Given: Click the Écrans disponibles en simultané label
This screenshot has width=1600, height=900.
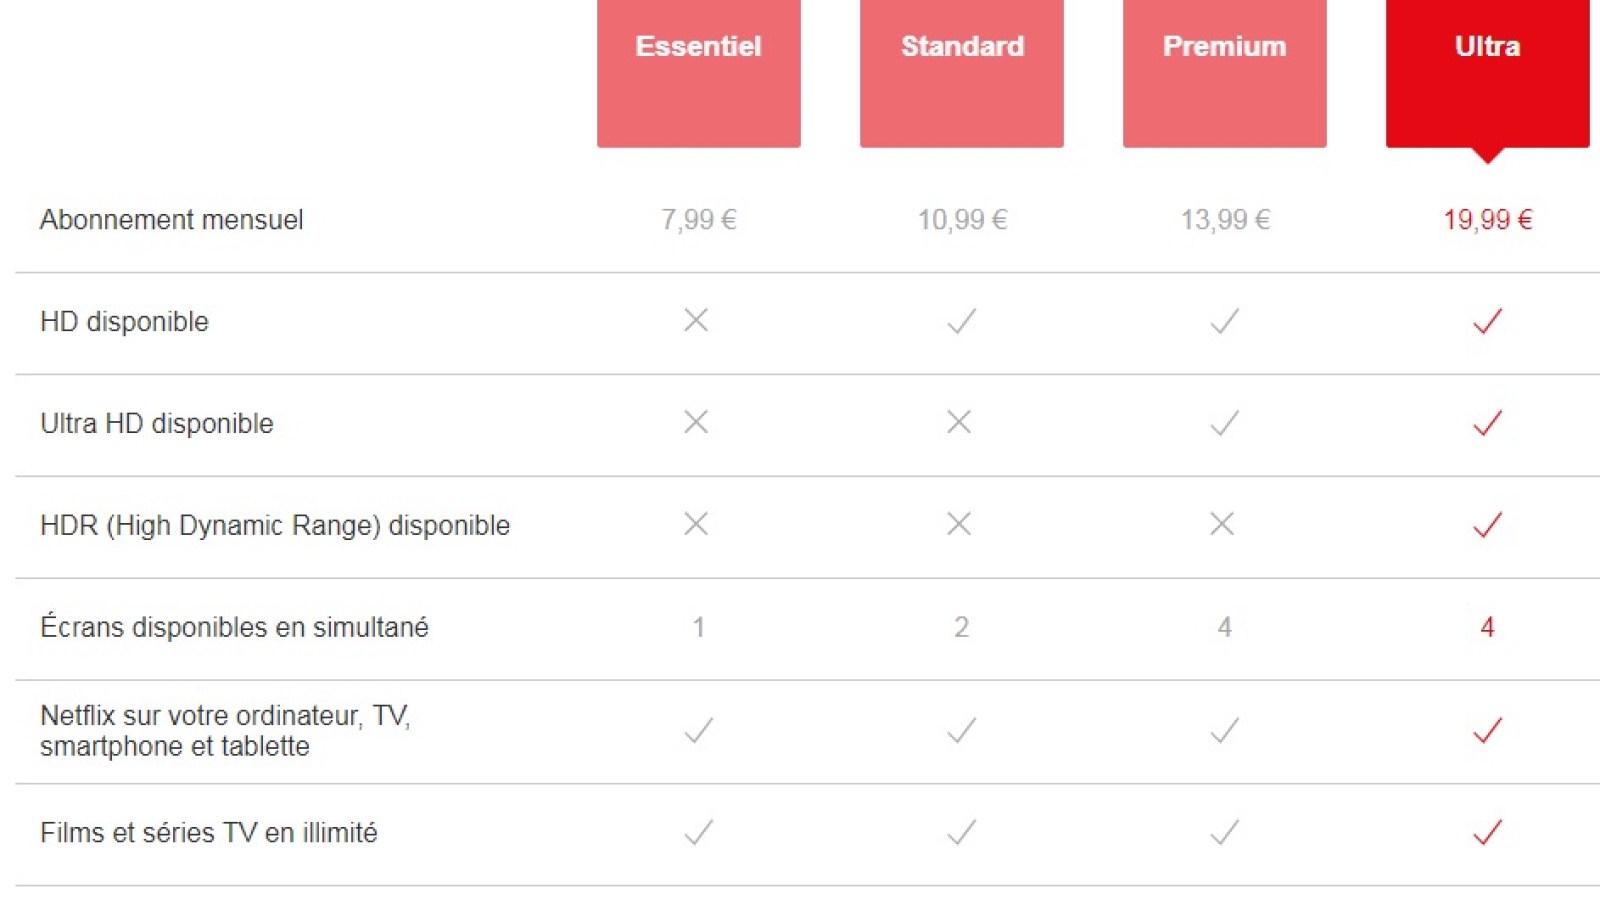Looking at the screenshot, I should pyautogui.click(x=234, y=627).
